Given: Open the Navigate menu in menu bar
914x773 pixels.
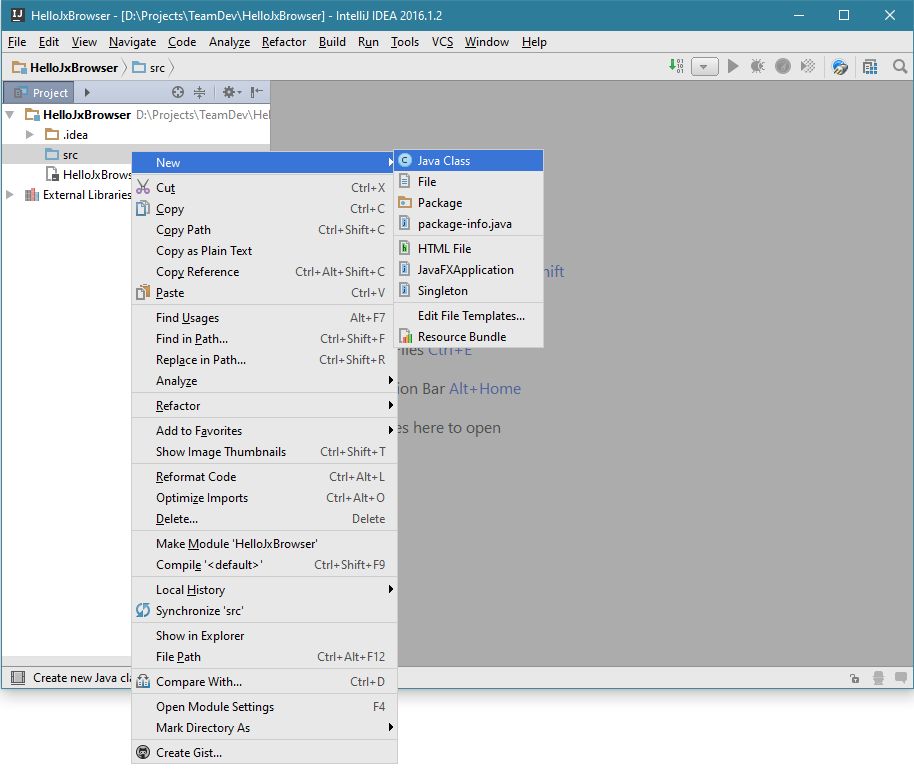Looking at the screenshot, I should click(x=132, y=42).
